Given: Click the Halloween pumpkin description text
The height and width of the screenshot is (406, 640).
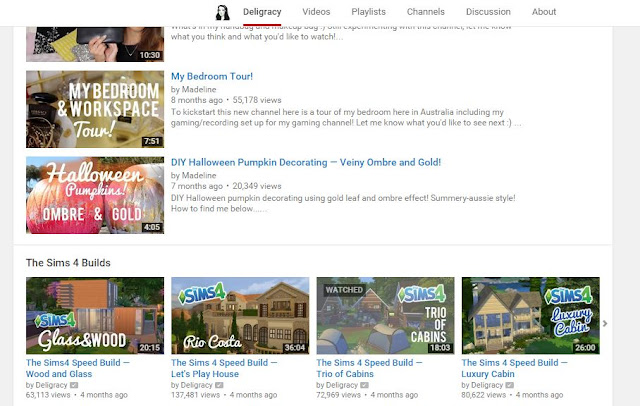Looking at the screenshot, I should coord(343,203).
